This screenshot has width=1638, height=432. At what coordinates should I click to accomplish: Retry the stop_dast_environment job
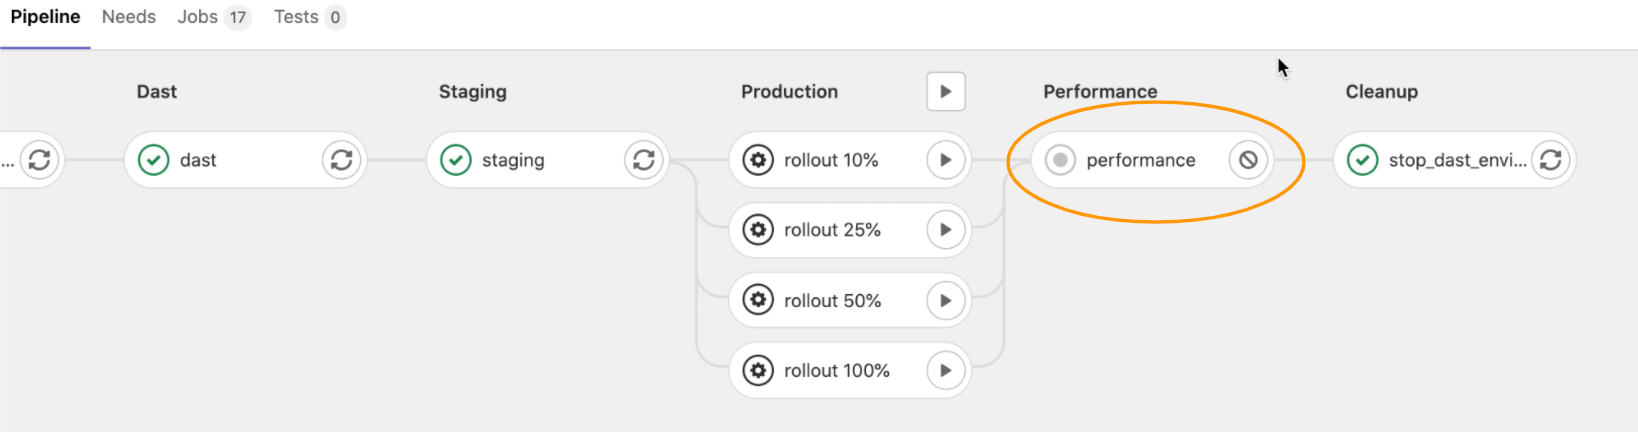pos(1550,160)
